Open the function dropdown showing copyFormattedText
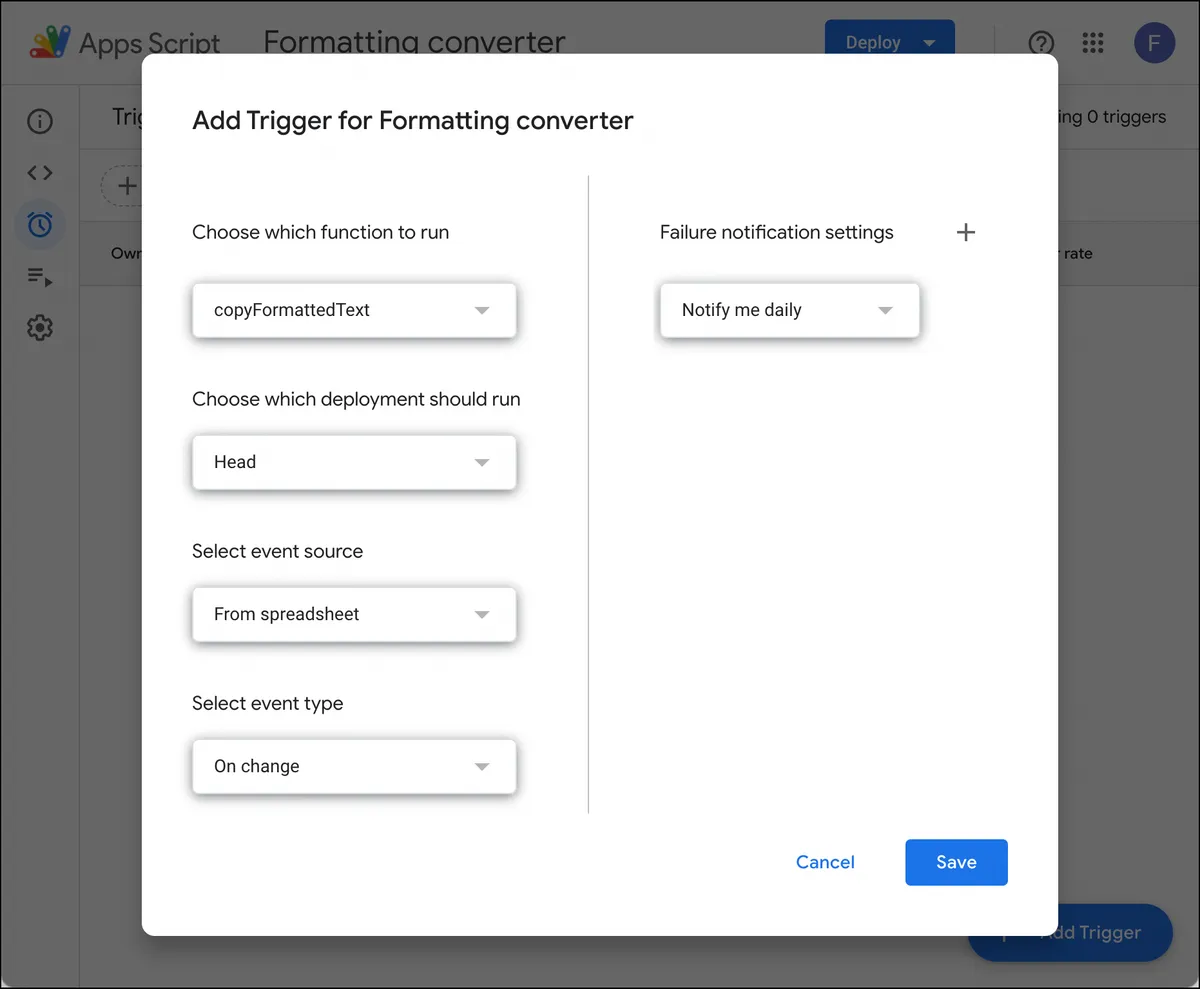Screen dimensions: 1200x989 (x=354, y=310)
